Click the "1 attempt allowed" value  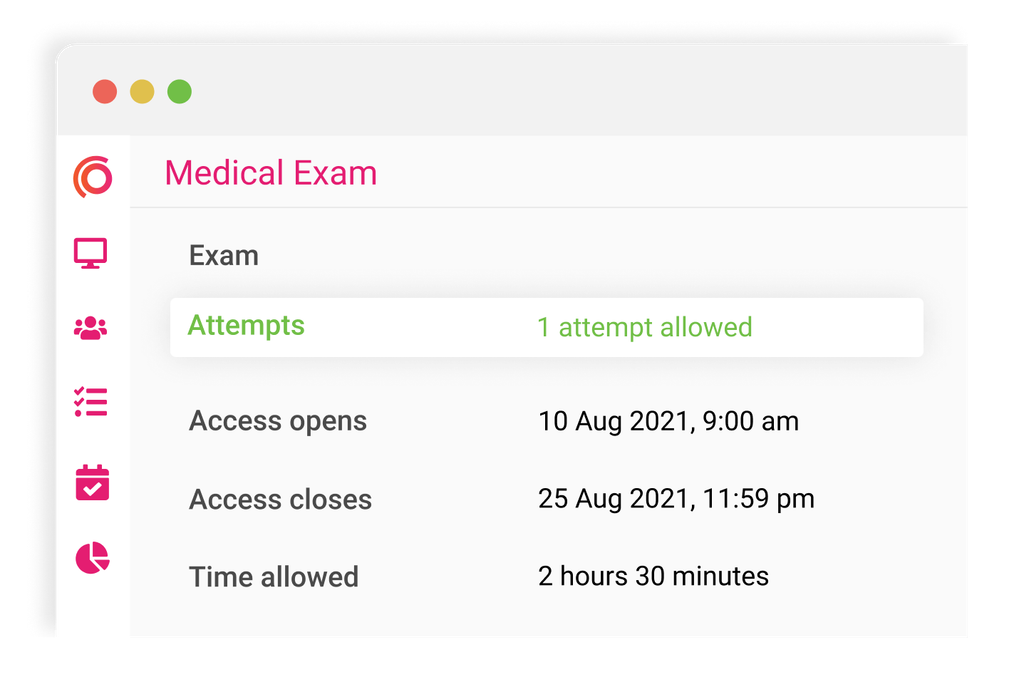644,327
